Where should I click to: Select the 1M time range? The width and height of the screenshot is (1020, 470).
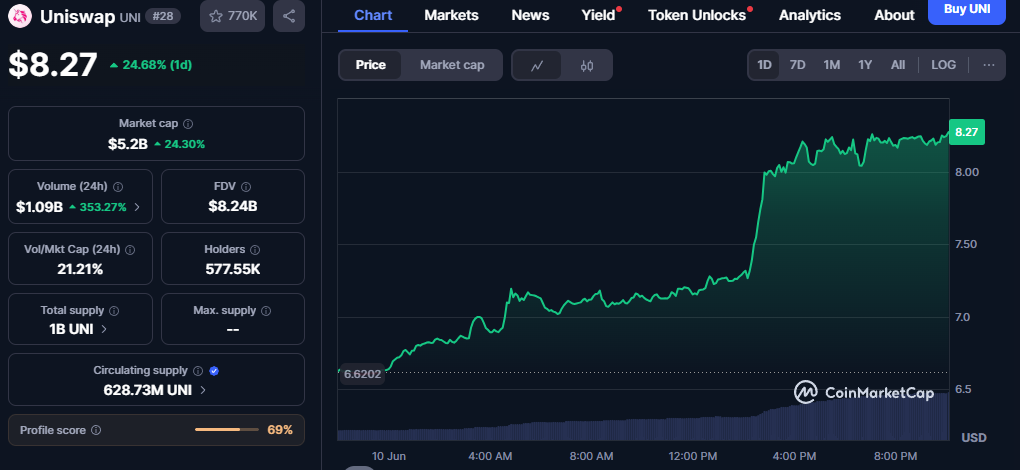tap(831, 65)
